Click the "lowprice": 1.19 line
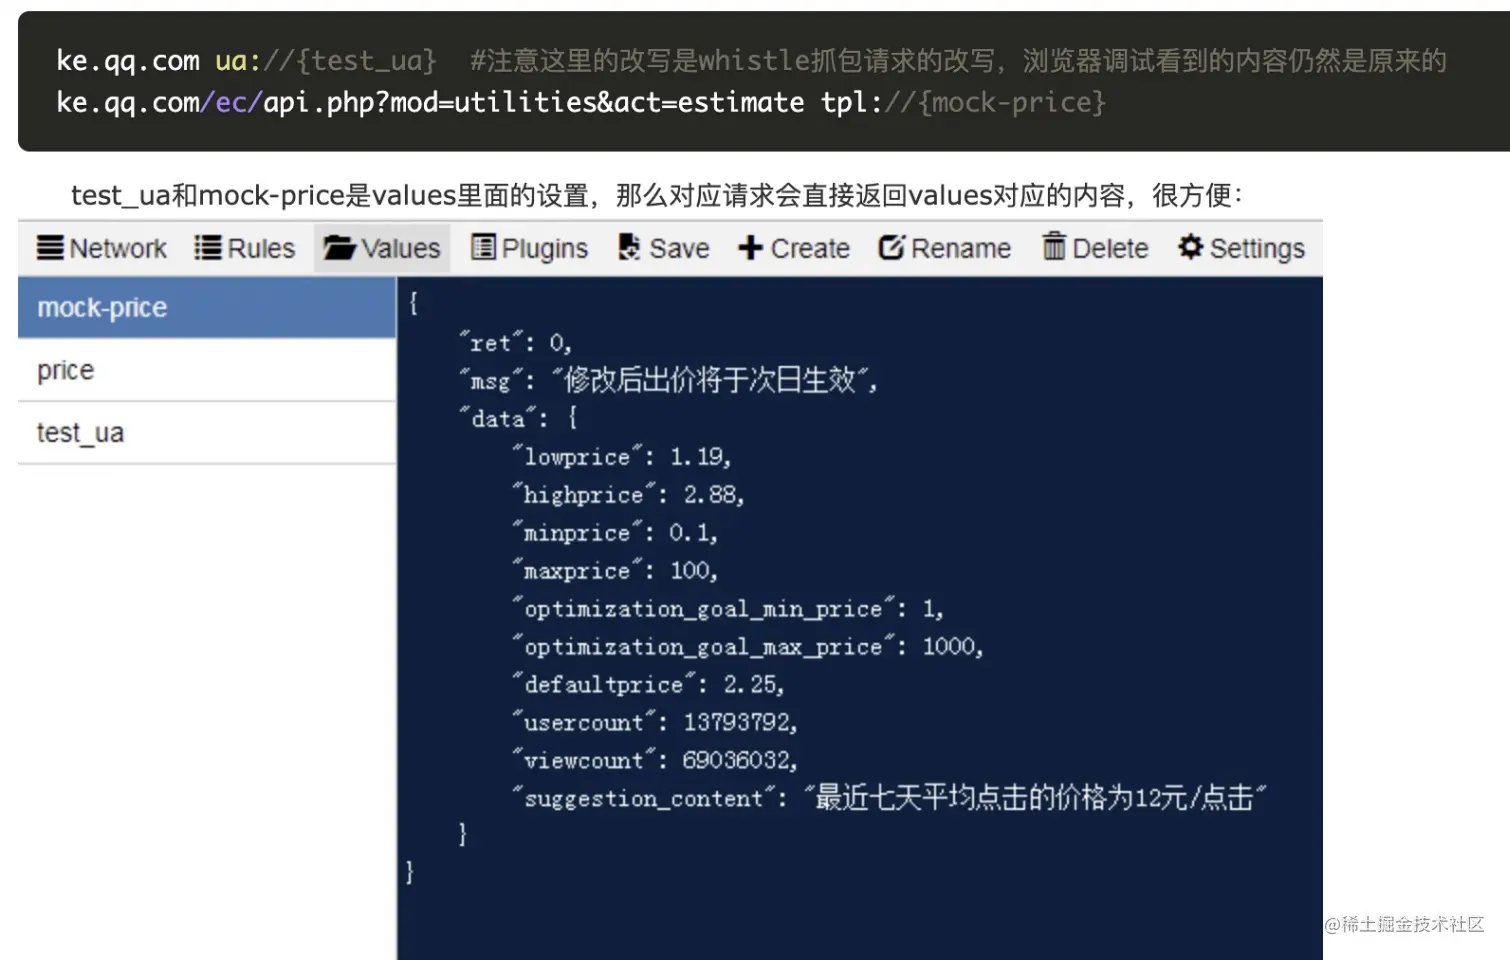1510x960 pixels. coord(622,457)
